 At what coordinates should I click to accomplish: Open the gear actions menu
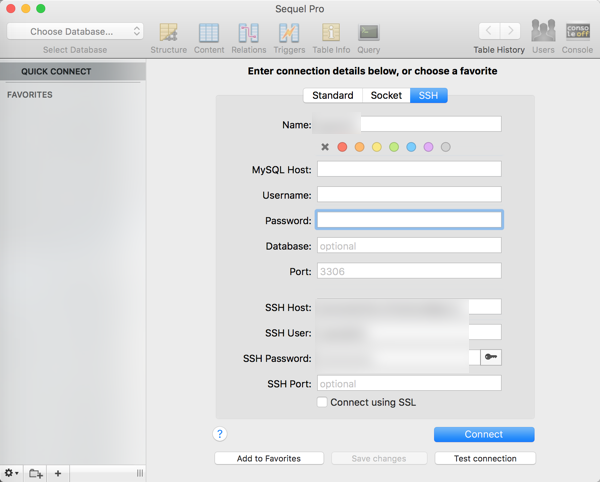[x=11, y=473]
